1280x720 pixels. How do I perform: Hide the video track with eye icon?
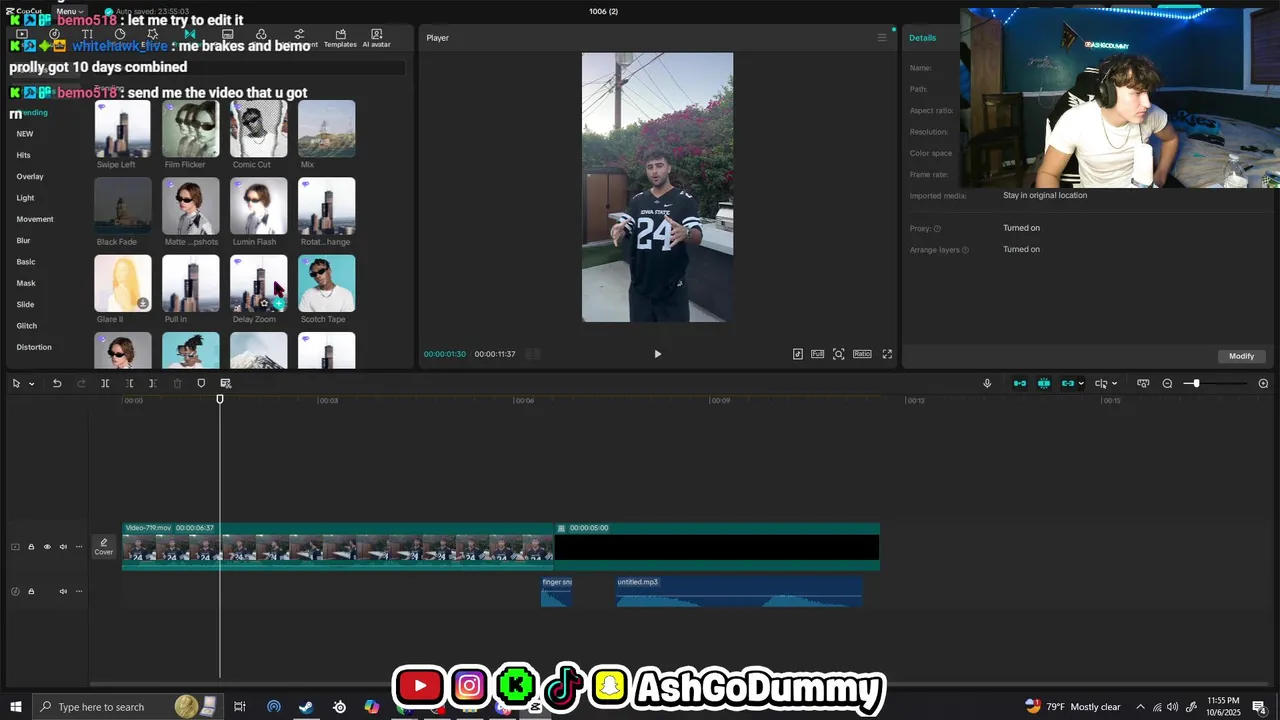tap(47, 547)
